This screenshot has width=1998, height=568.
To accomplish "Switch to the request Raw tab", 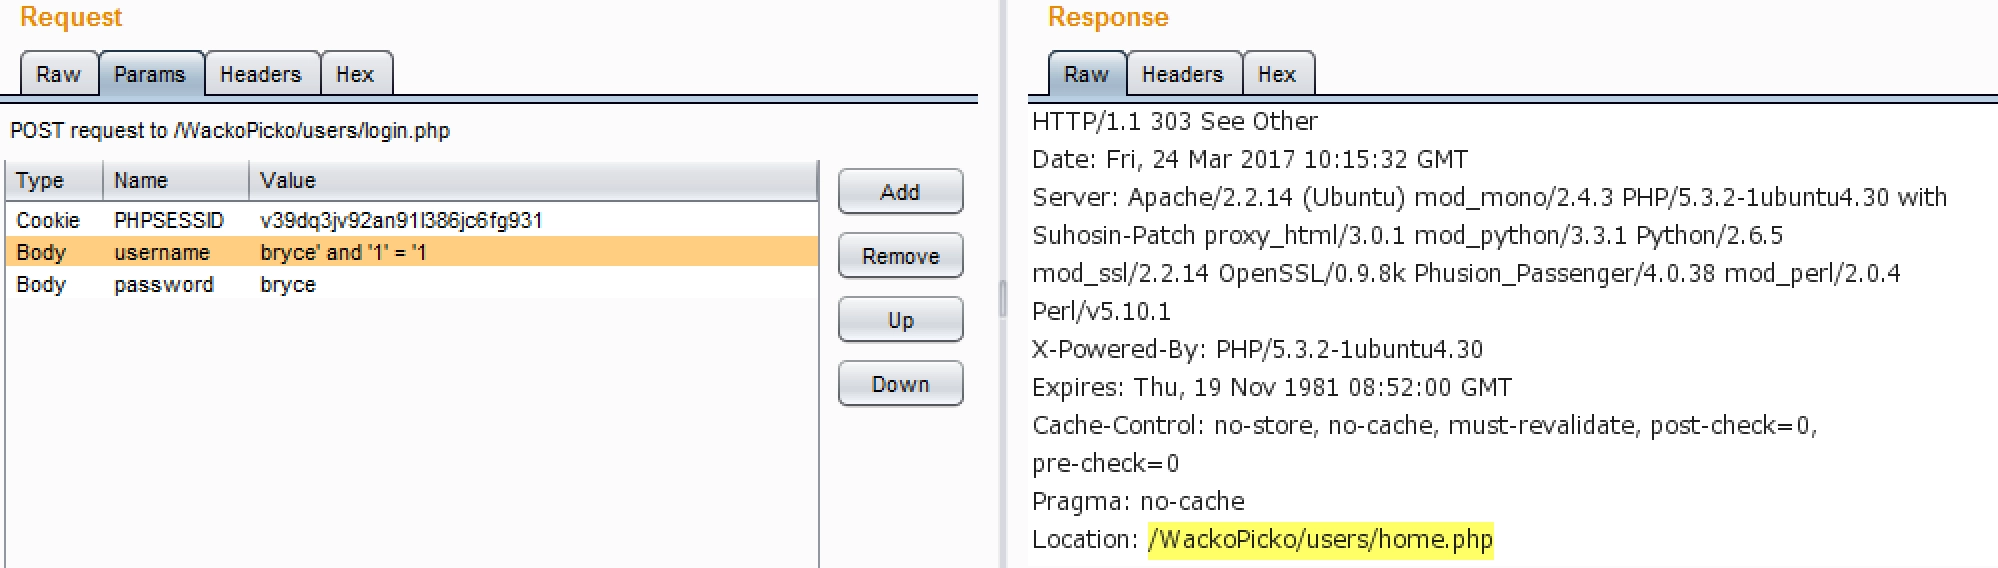I will click(58, 75).
